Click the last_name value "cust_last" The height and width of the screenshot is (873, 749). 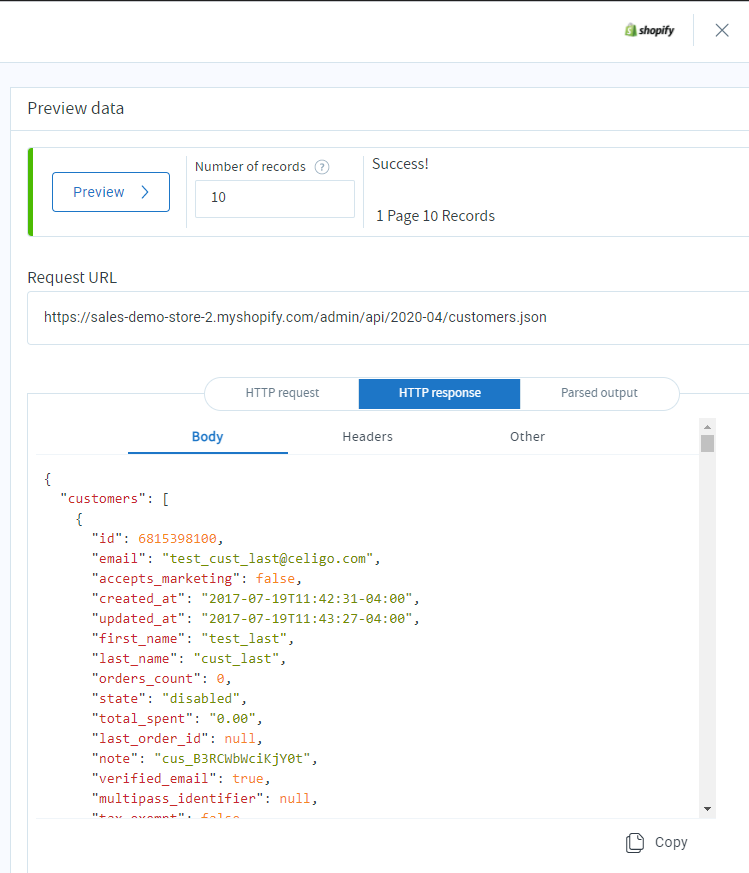(x=236, y=659)
